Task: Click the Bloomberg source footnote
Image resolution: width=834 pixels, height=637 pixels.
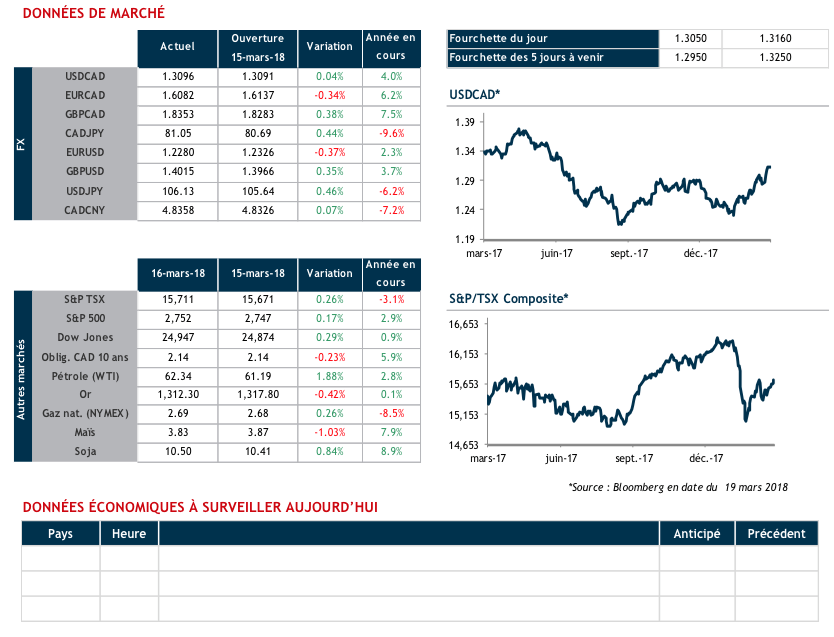Action: (x=678, y=487)
